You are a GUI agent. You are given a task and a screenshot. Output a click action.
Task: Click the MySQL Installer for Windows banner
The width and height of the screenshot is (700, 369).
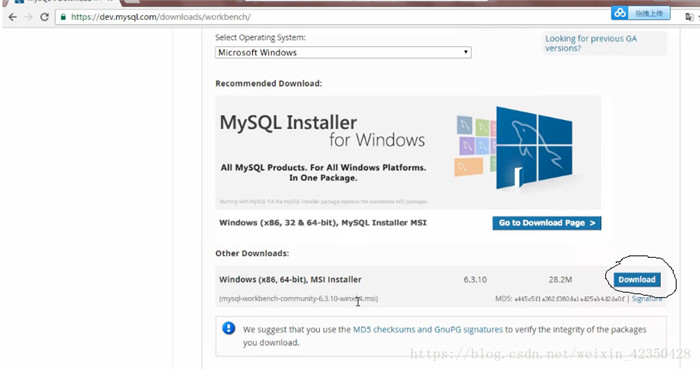pos(408,152)
